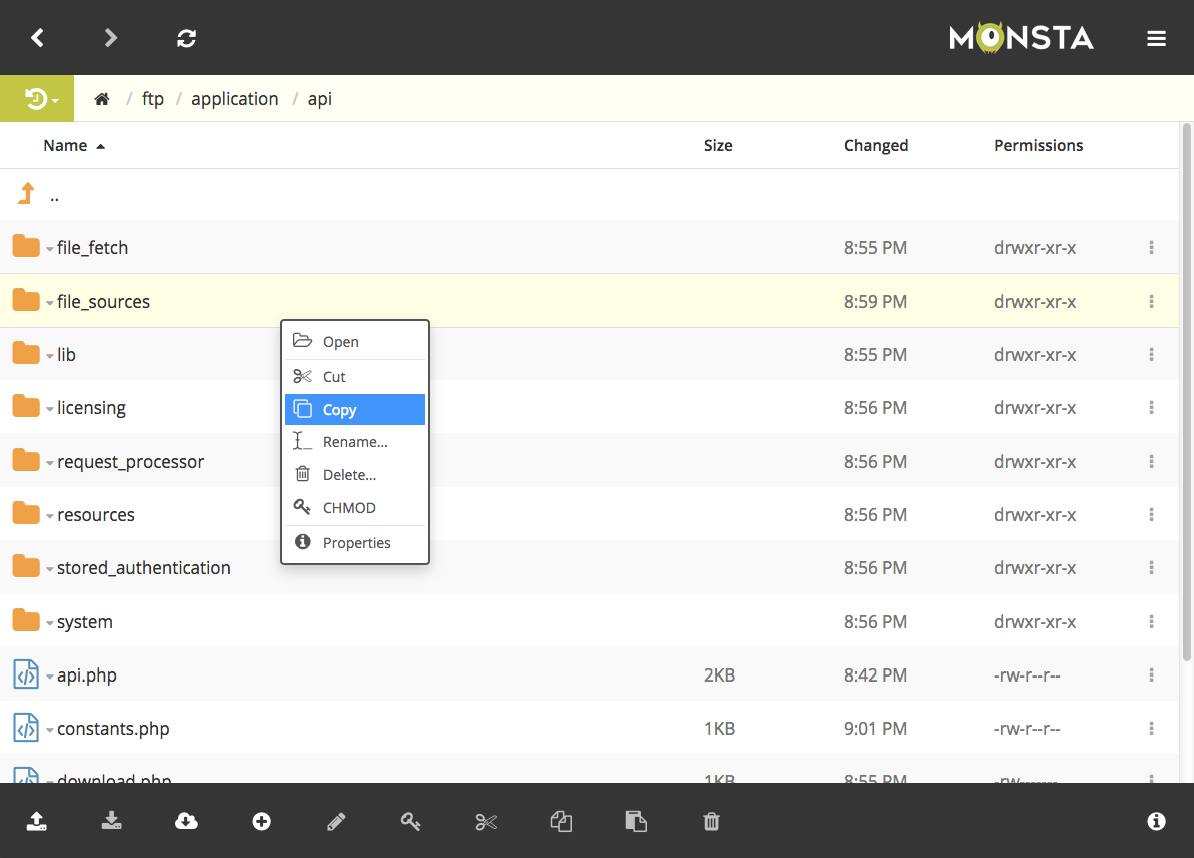Open the hamburger main menu
This screenshot has height=858, width=1194.
1156,38
